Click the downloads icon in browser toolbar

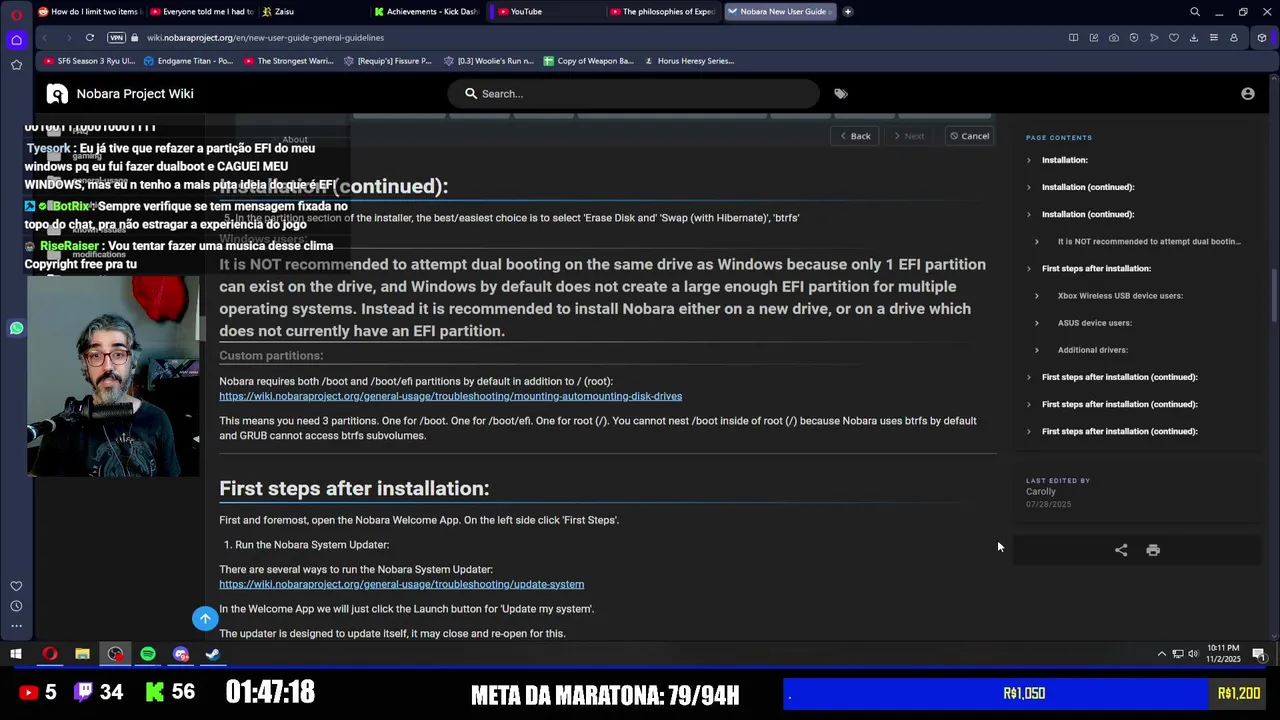click(1194, 38)
